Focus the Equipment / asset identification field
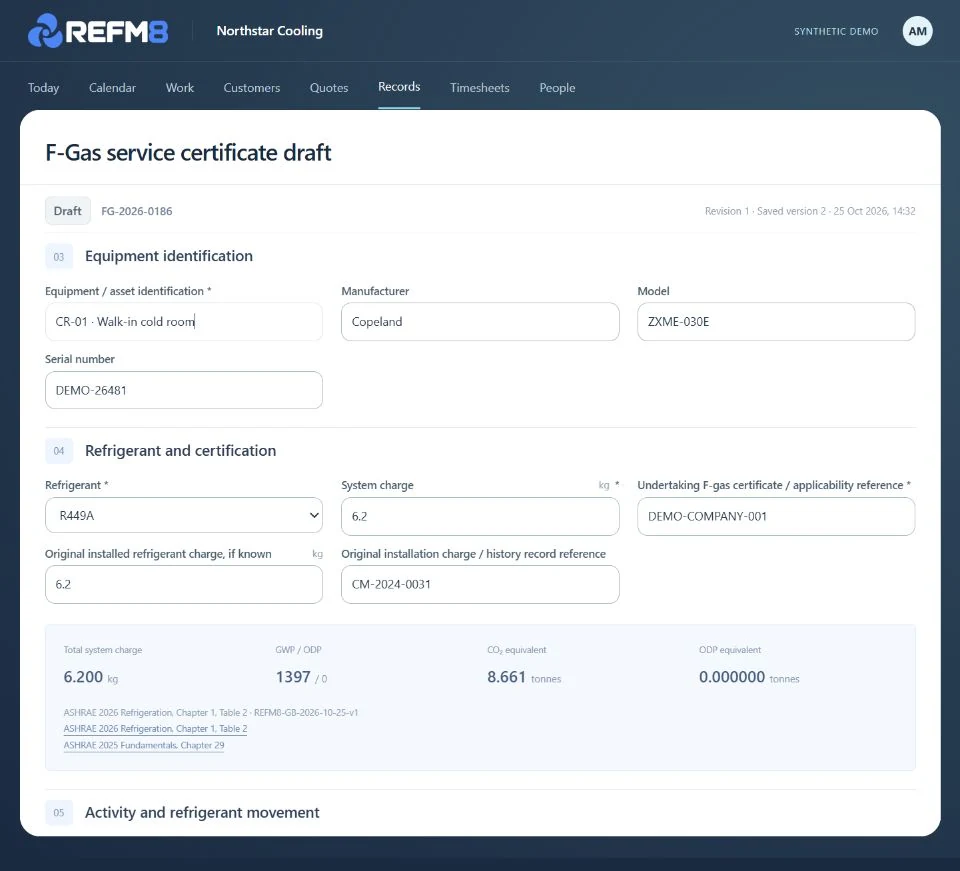Viewport: 960px width, 871px height. pyautogui.click(x=184, y=321)
